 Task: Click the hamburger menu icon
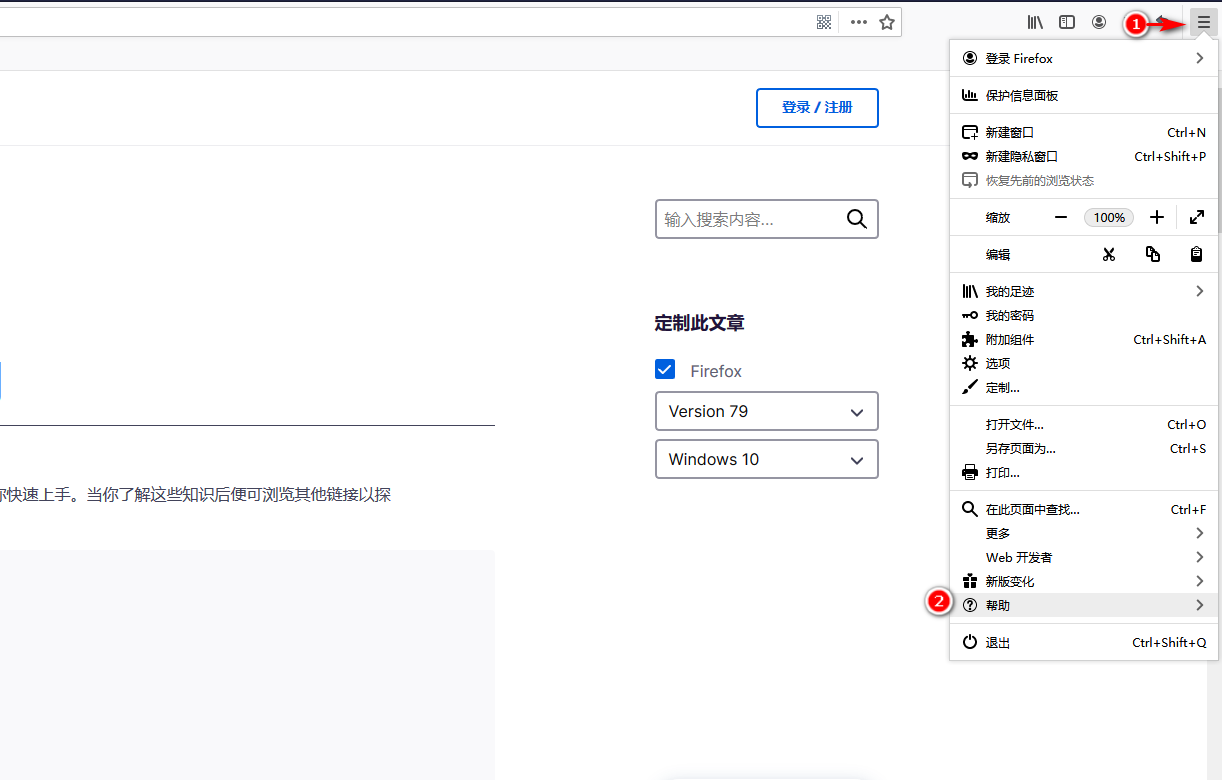pyautogui.click(x=1203, y=22)
